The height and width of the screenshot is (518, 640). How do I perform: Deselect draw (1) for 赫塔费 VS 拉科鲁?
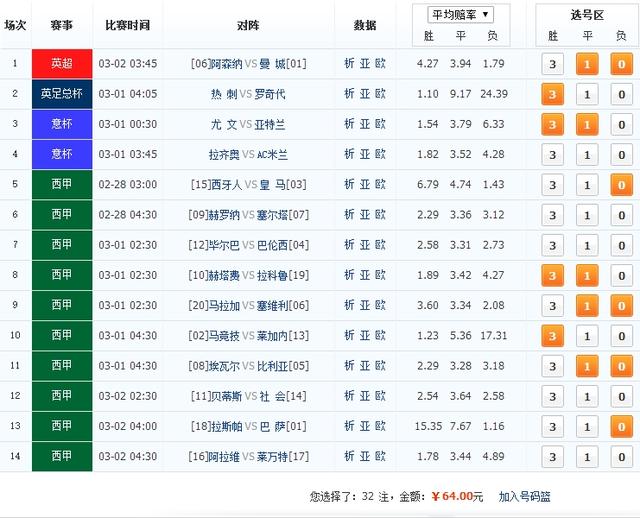click(587, 276)
